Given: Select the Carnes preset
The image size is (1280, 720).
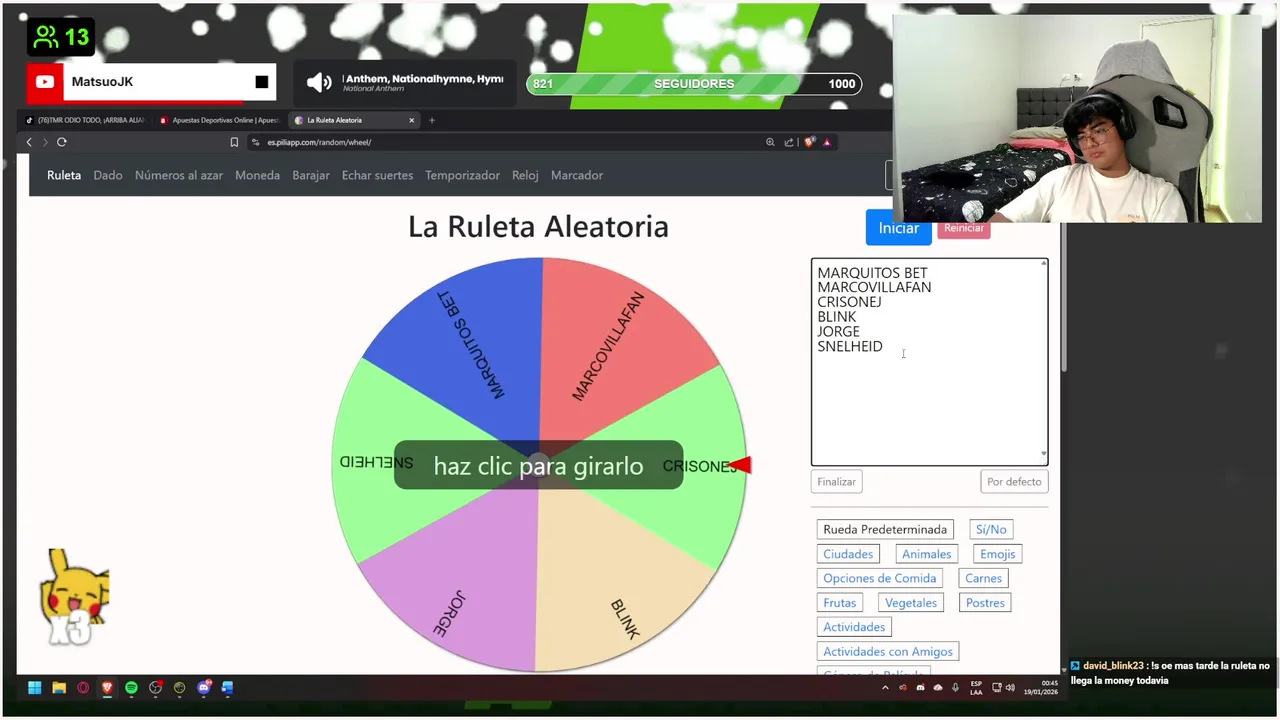Looking at the screenshot, I should tap(983, 578).
